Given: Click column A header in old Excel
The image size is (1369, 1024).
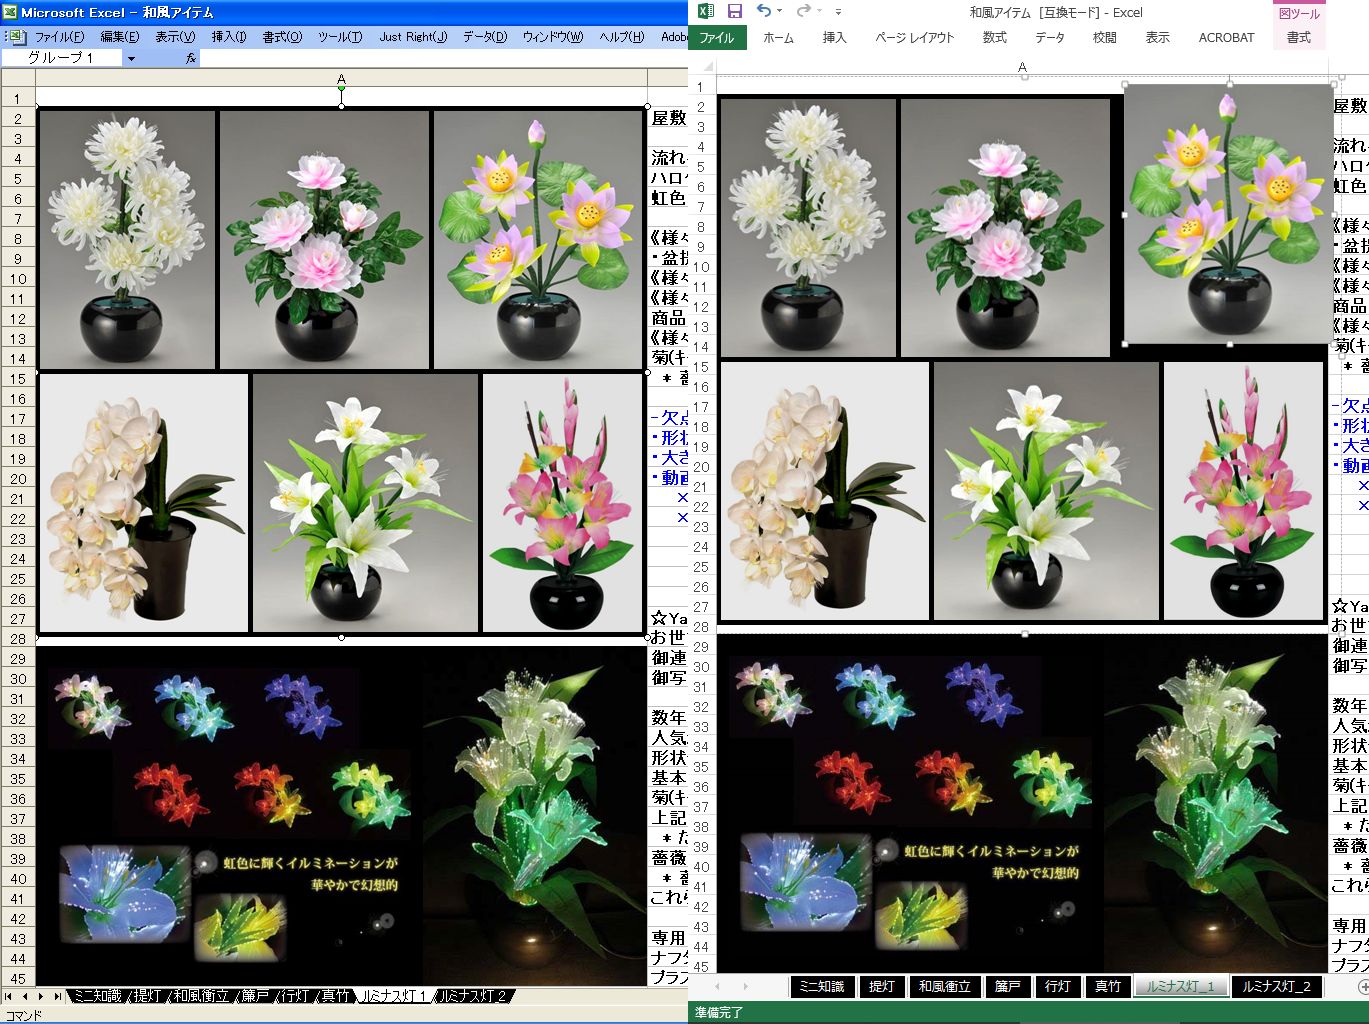Looking at the screenshot, I should click(341, 79).
